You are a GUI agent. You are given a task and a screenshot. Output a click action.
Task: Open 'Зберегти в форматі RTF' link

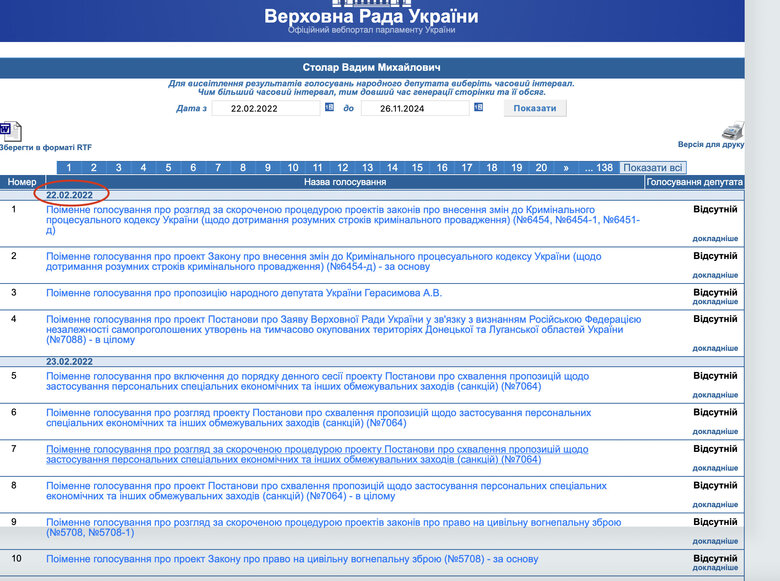45,147
